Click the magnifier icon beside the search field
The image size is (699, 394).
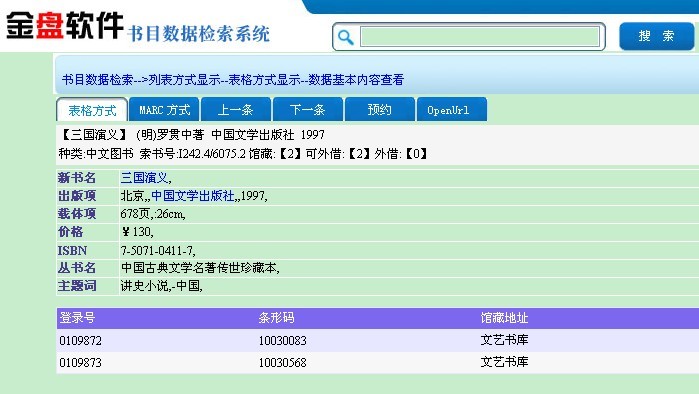coord(345,37)
